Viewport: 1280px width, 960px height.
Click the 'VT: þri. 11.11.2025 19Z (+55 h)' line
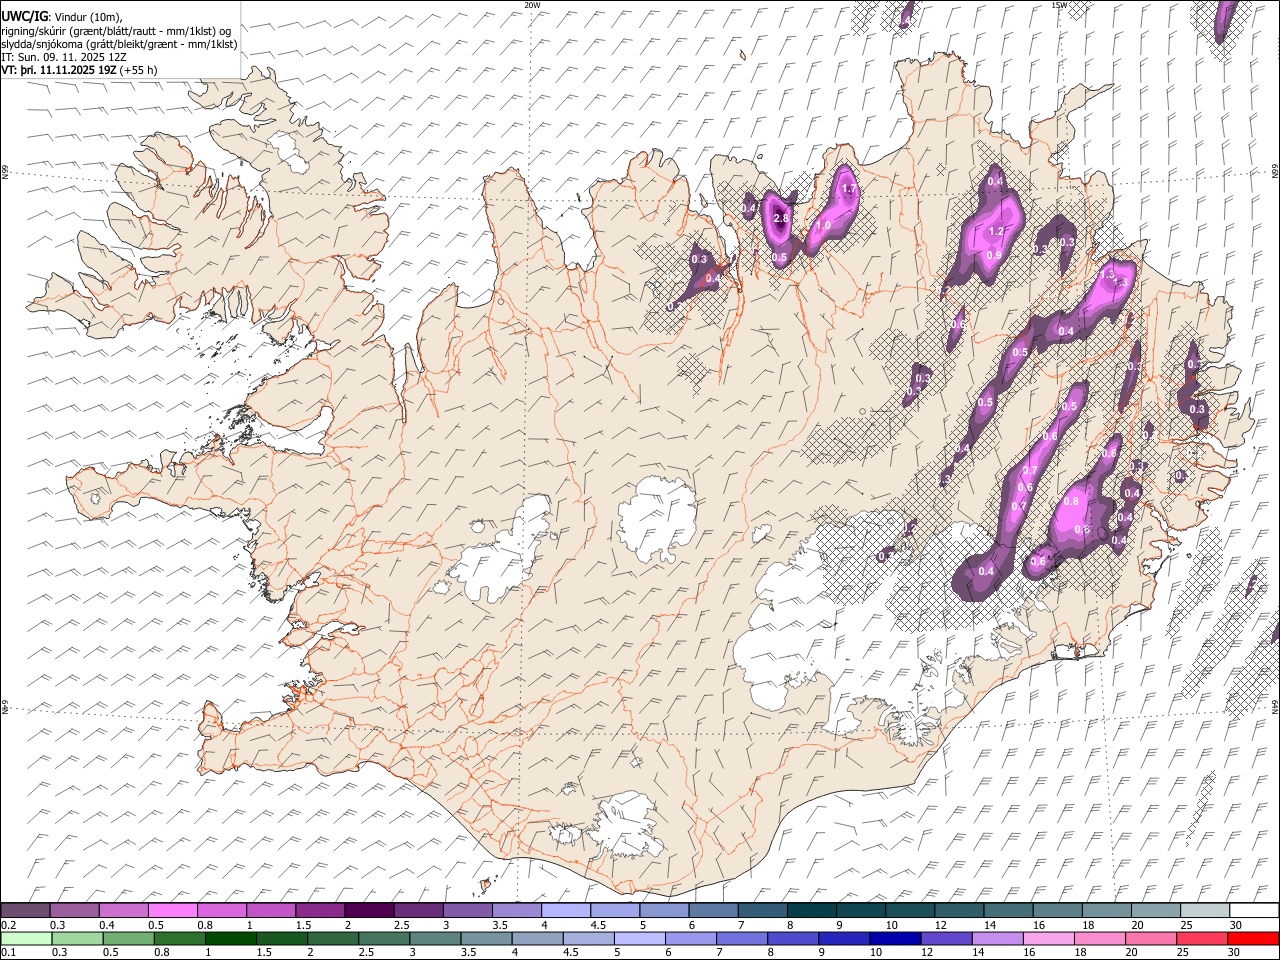(x=80, y=70)
